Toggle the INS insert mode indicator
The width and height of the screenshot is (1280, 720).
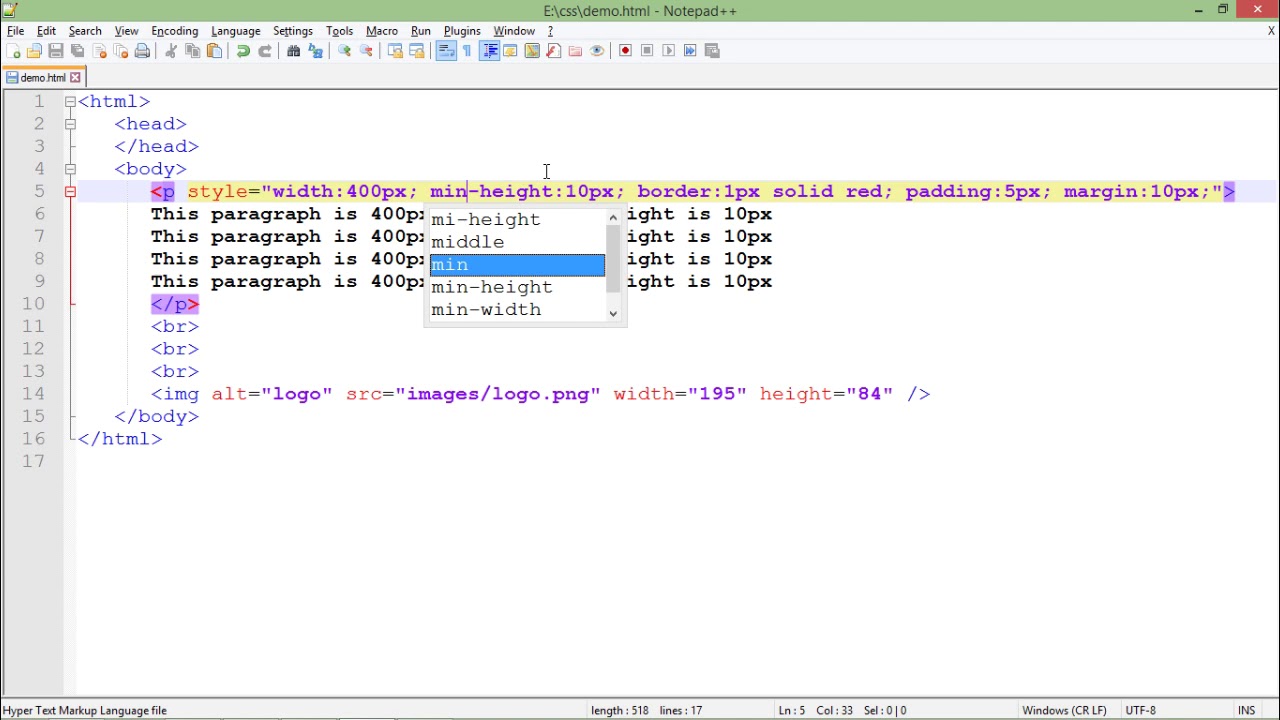[x=1246, y=710]
